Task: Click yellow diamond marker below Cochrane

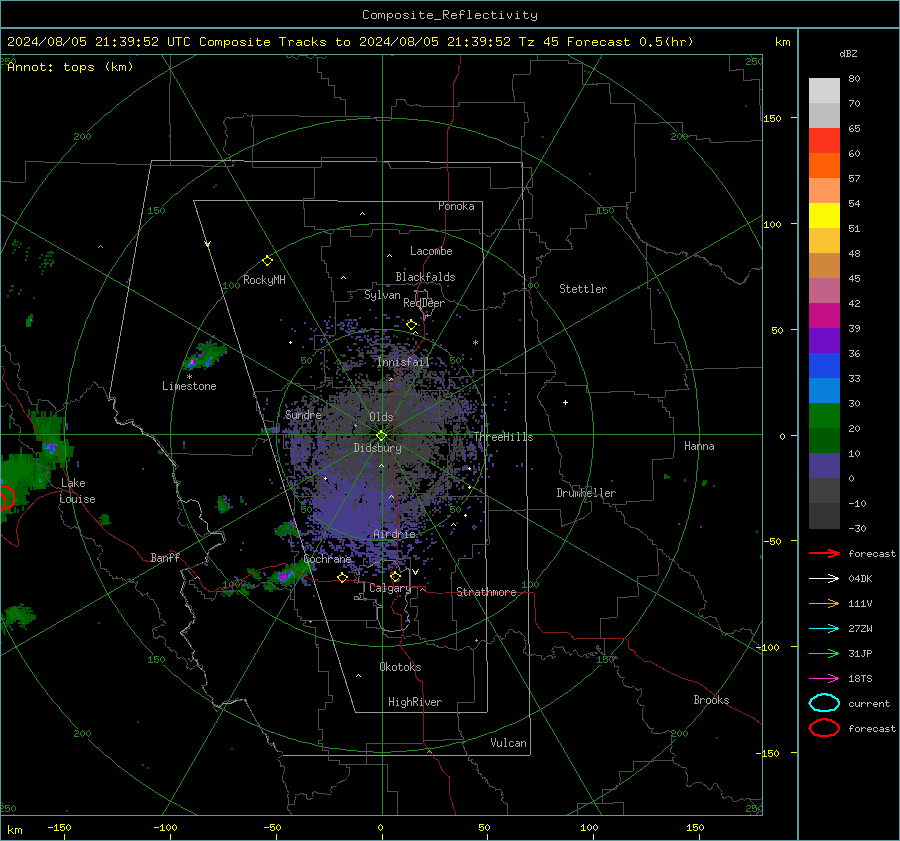Action: coord(343,578)
